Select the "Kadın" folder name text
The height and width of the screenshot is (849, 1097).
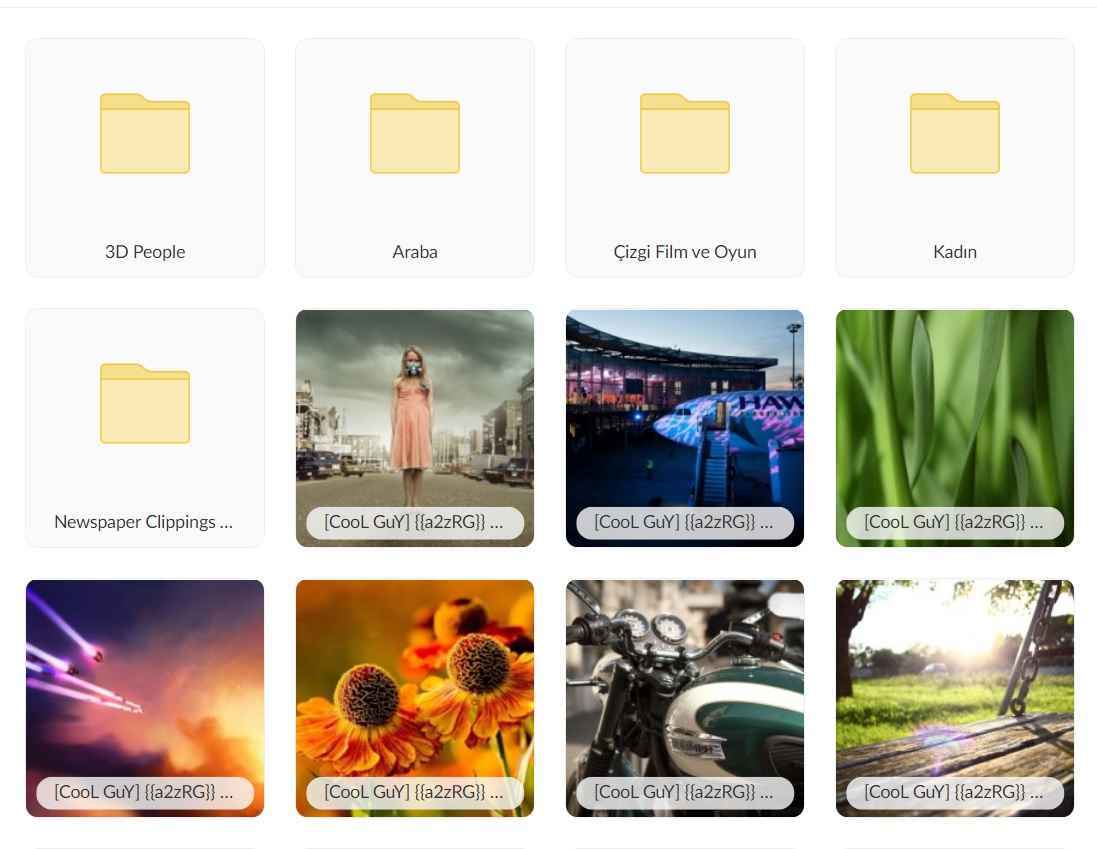tap(955, 252)
